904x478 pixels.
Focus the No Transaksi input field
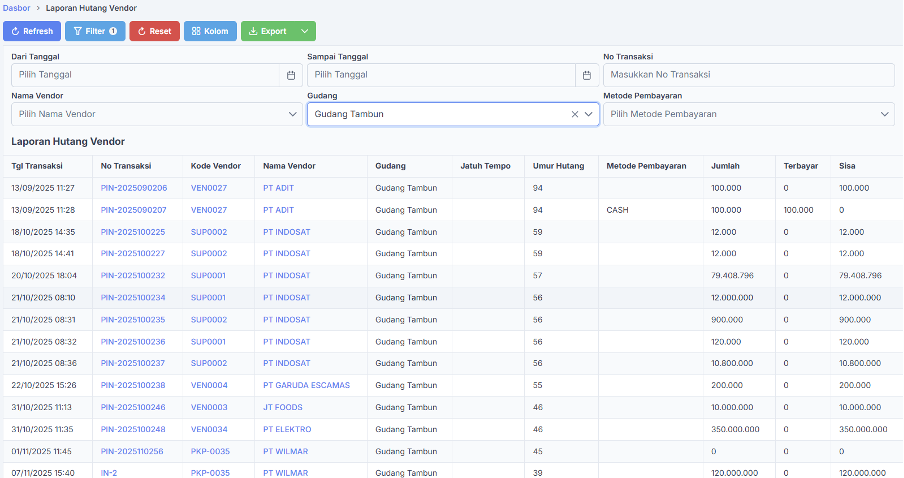click(748, 75)
